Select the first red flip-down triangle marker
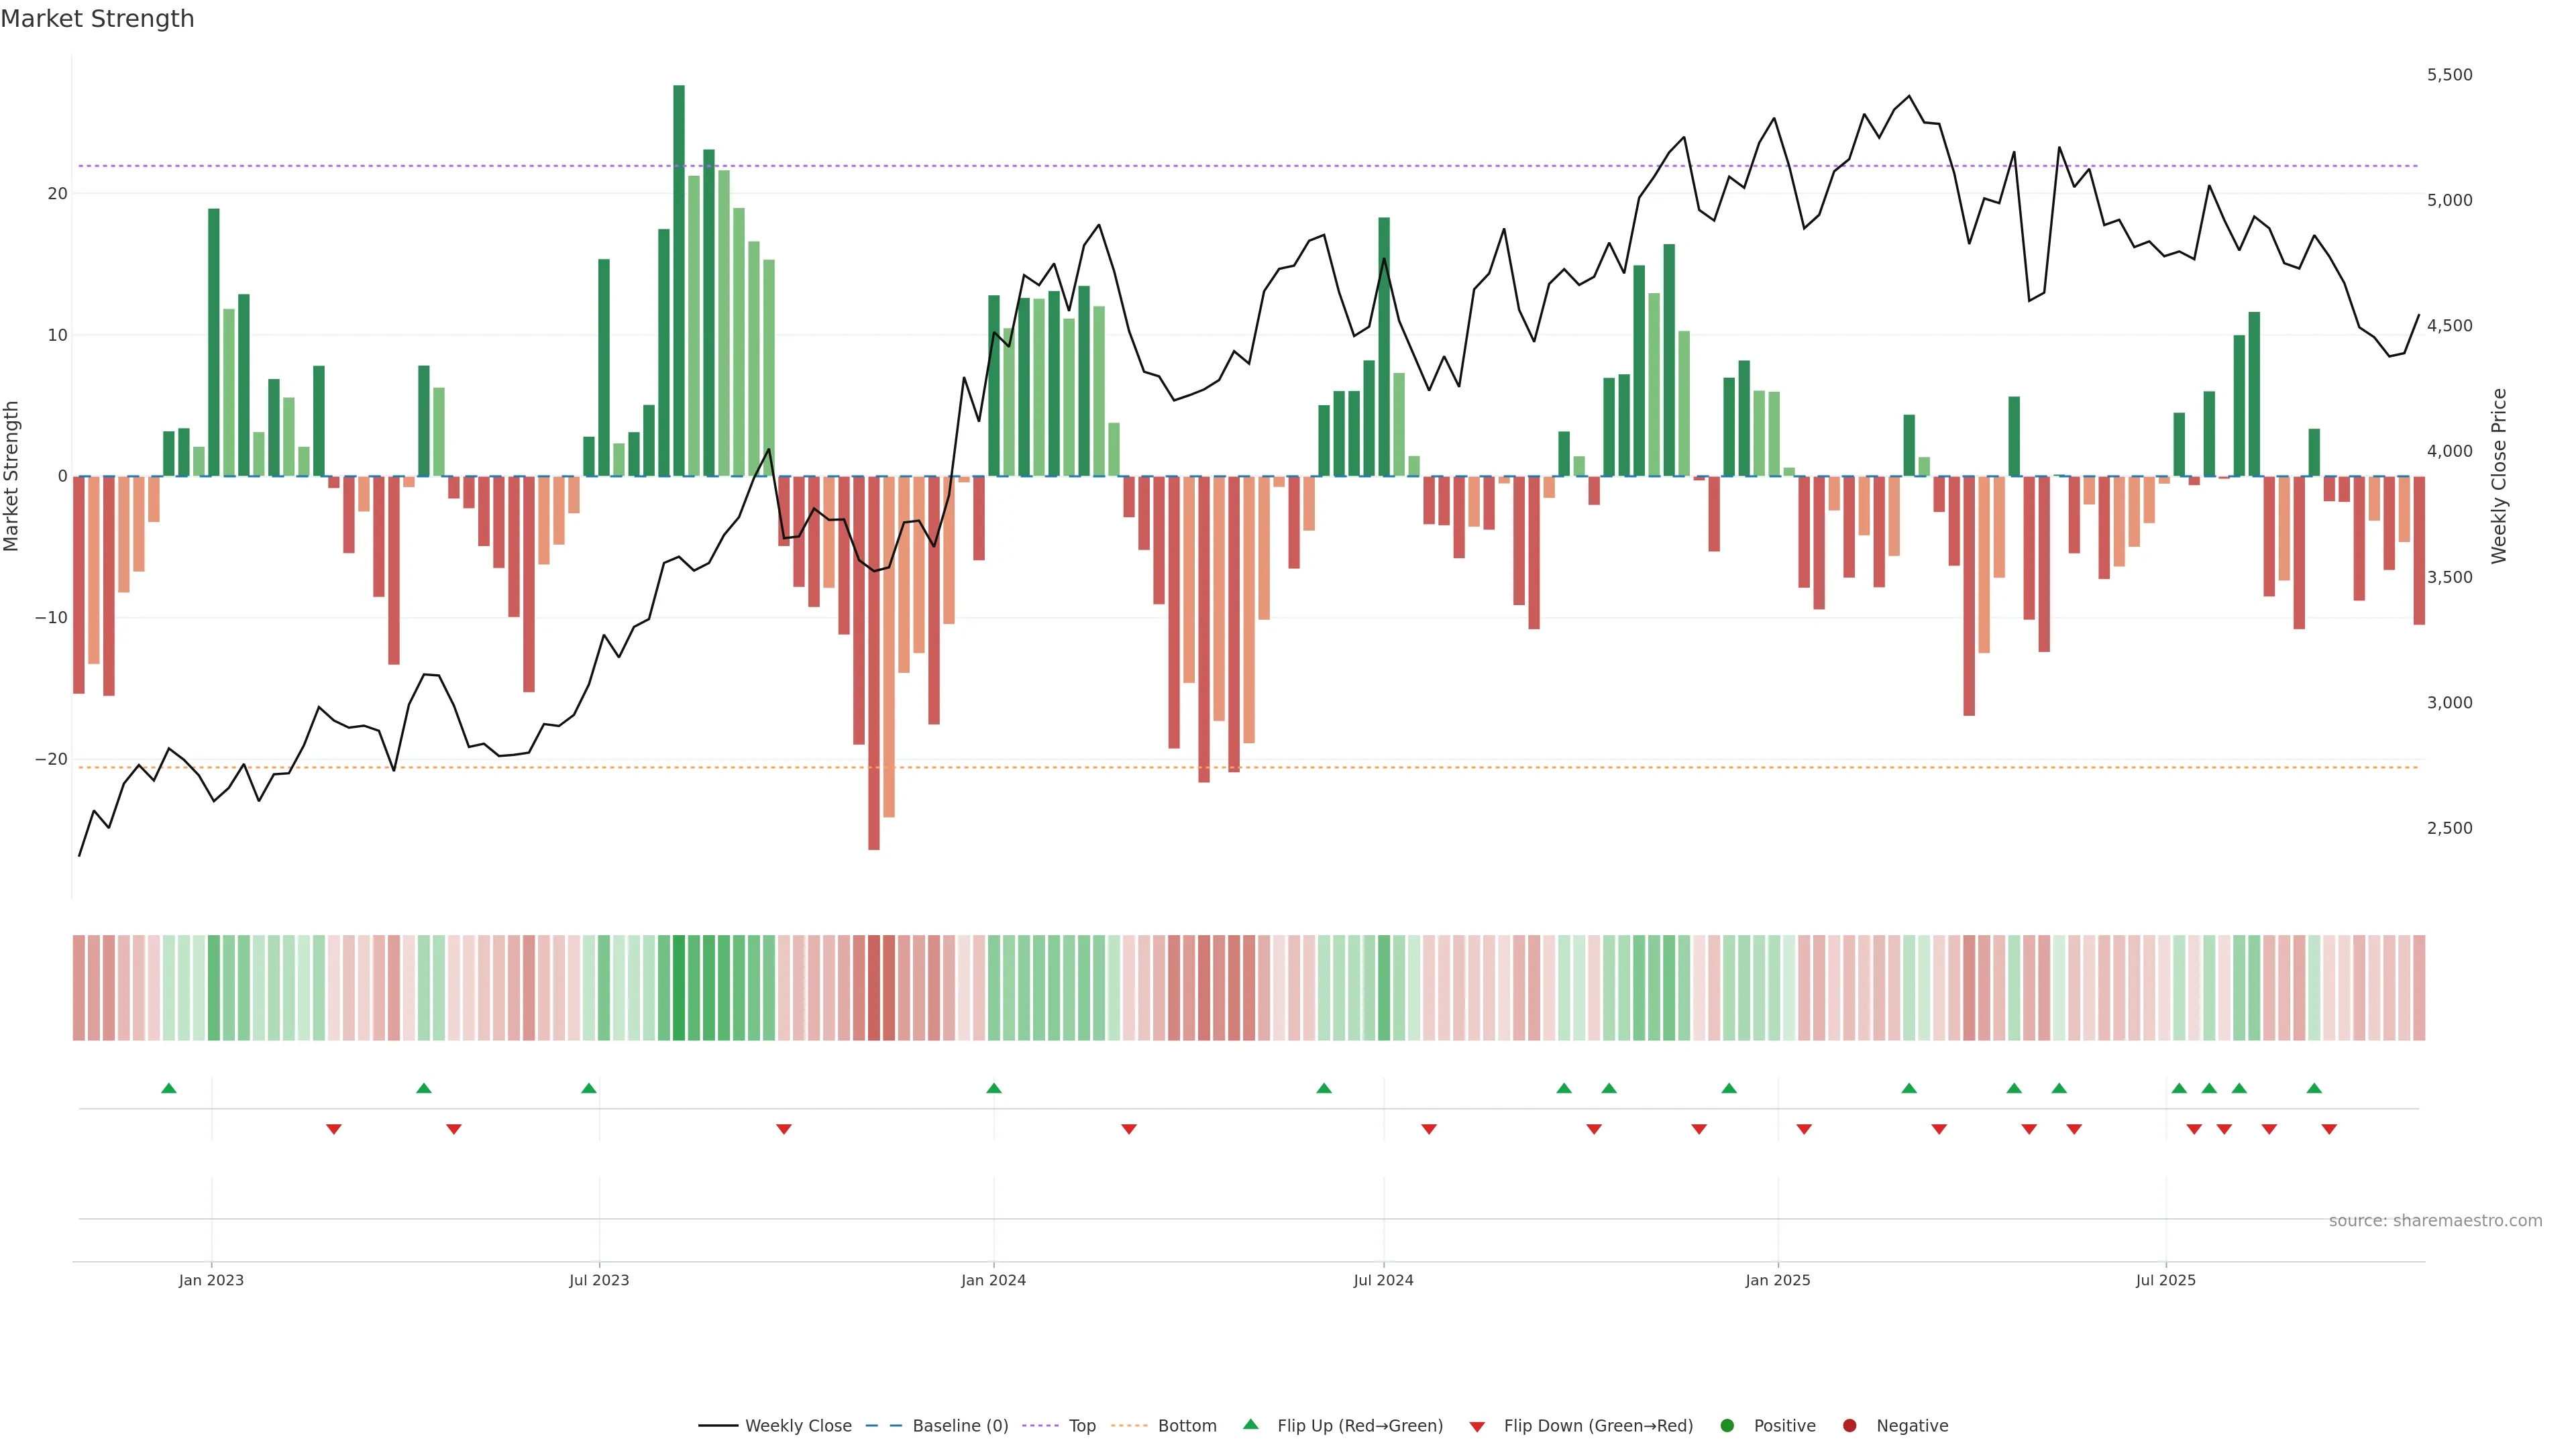The width and height of the screenshot is (2576, 1449). pyautogui.click(x=334, y=1129)
